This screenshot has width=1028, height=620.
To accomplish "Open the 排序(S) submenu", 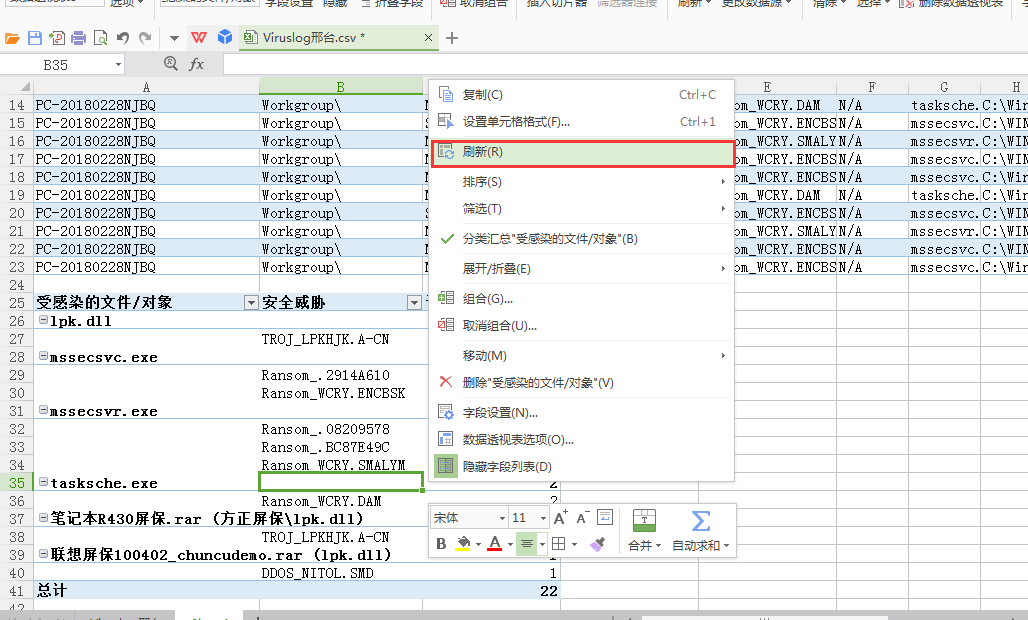I will [x=581, y=182].
